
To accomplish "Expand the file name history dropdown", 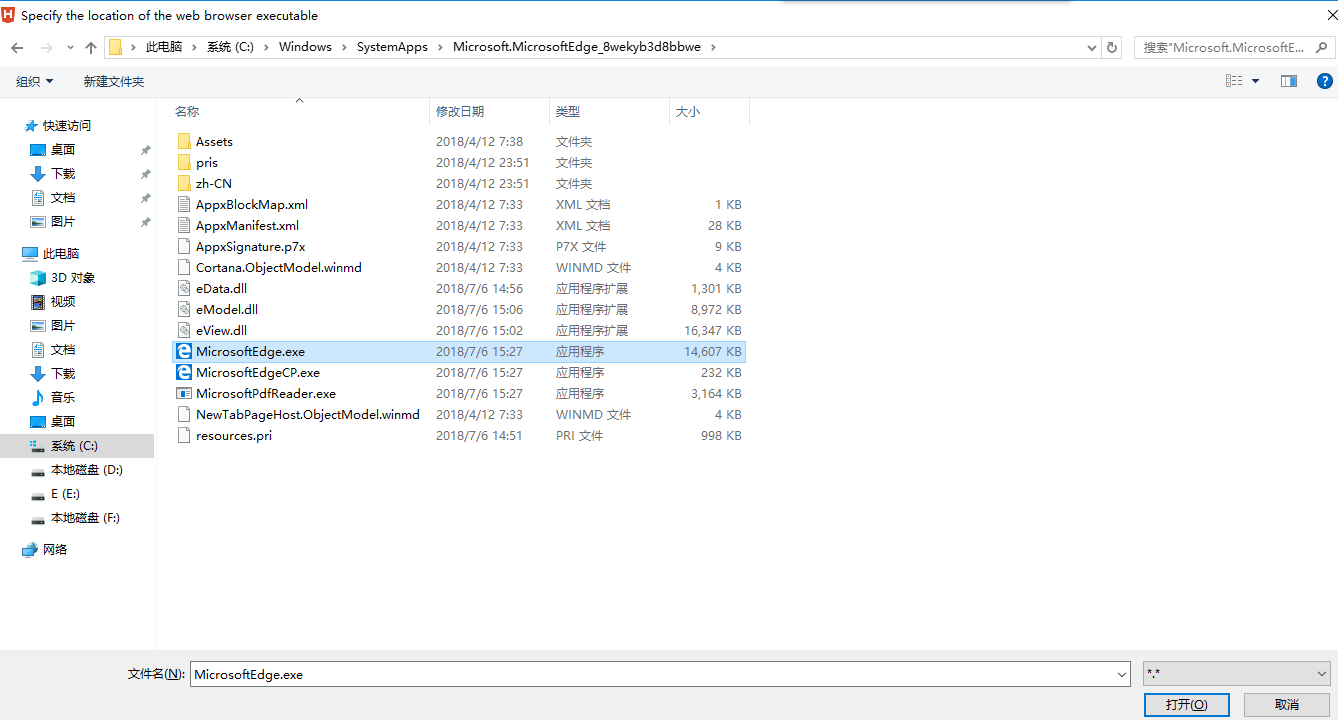I will [x=1122, y=674].
